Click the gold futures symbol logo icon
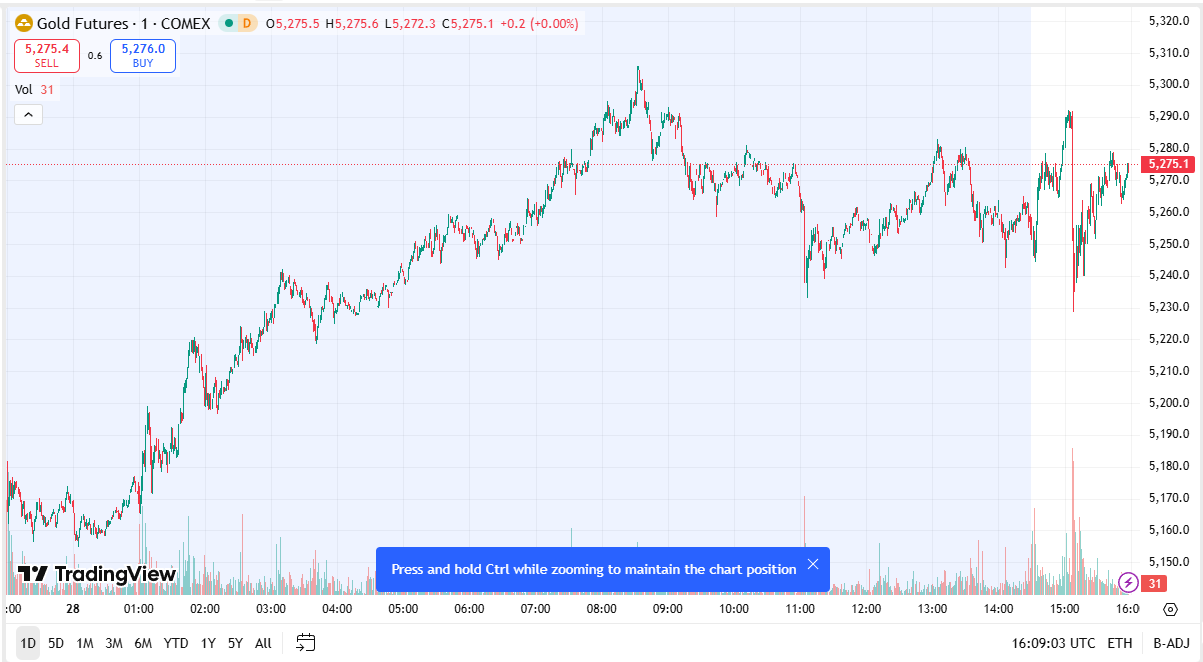The image size is (1203, 662). point(24,23)
